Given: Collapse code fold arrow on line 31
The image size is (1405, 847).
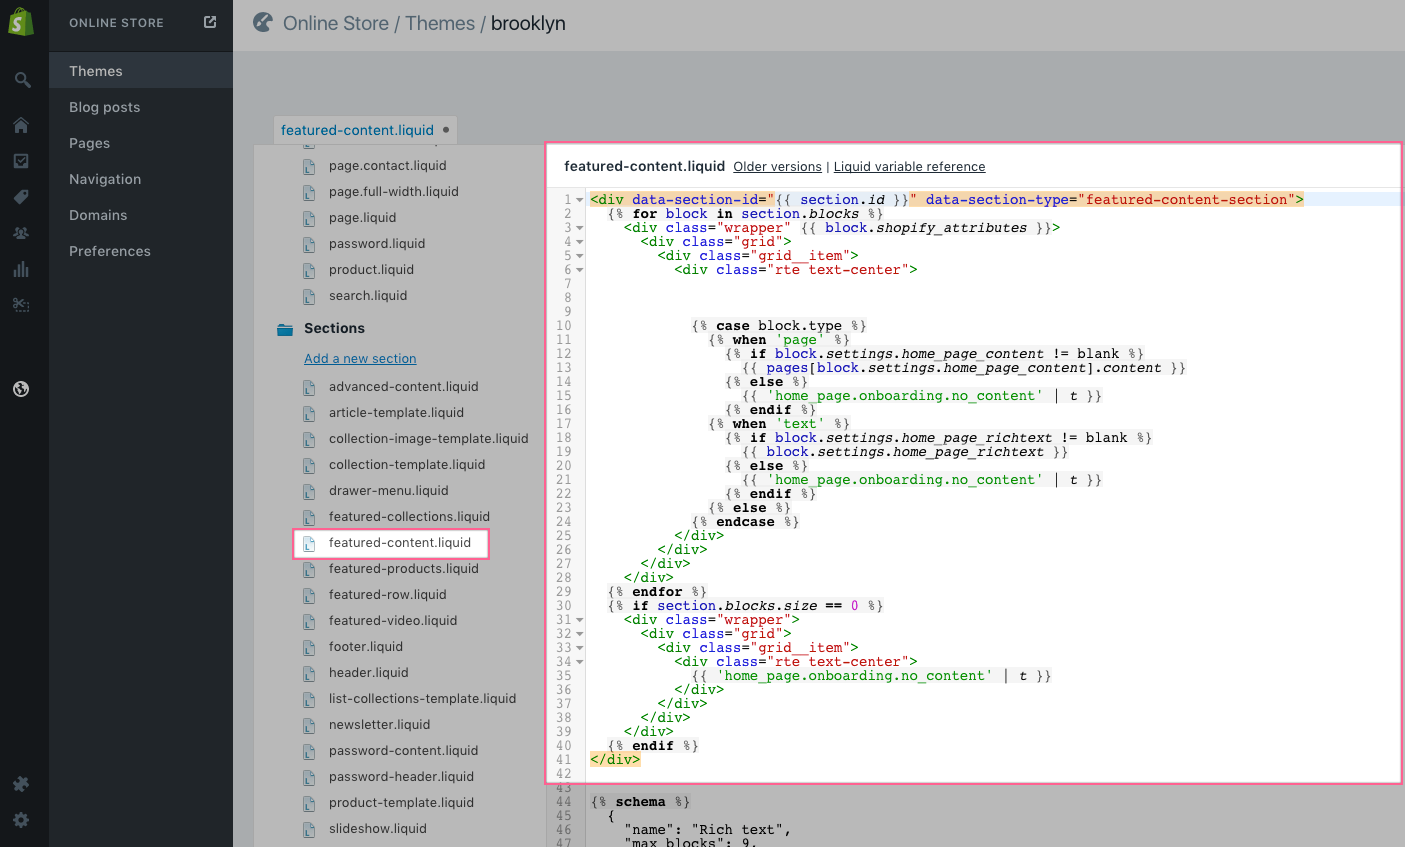Looking at the screenshot, I should point(580,620).
